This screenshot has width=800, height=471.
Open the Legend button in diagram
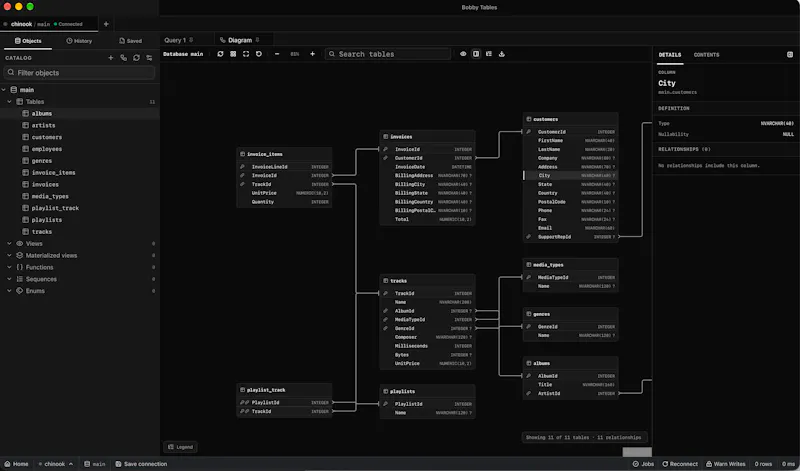click(x=180, y=447)
